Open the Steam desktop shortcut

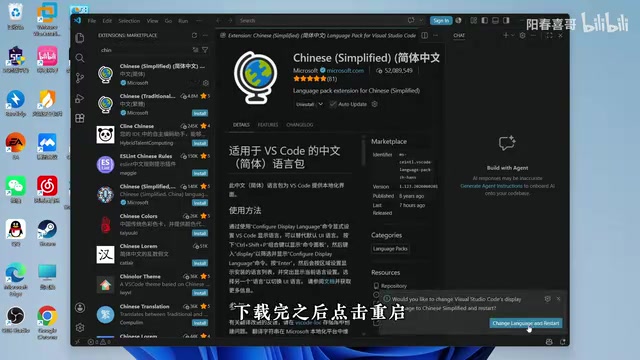47,233
